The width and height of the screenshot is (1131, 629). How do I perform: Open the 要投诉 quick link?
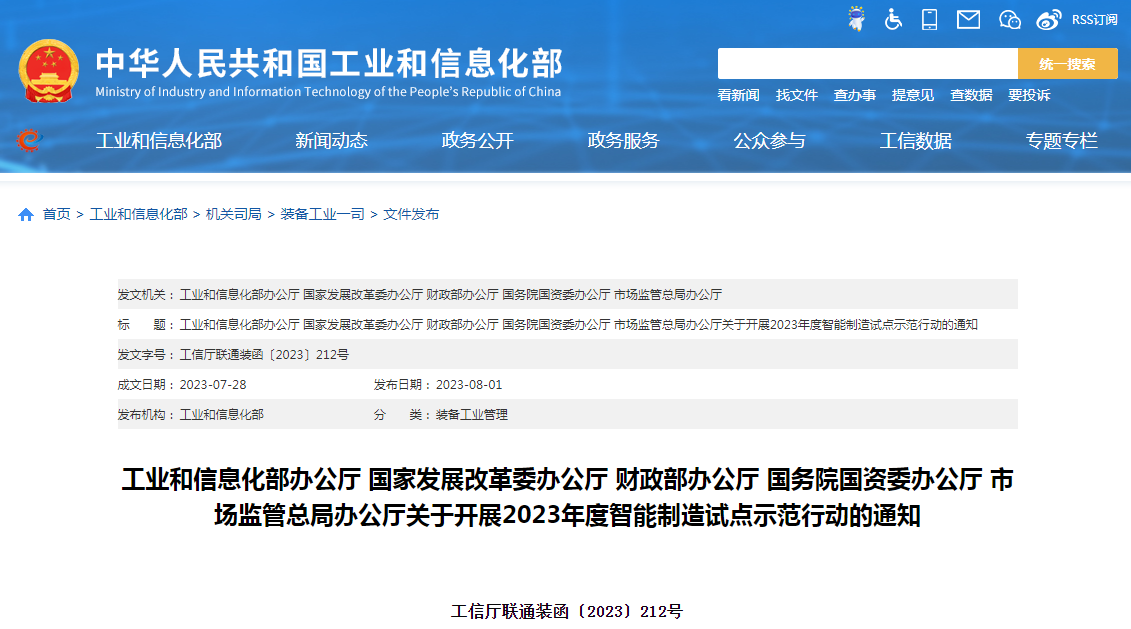[x=1029, y=95]
